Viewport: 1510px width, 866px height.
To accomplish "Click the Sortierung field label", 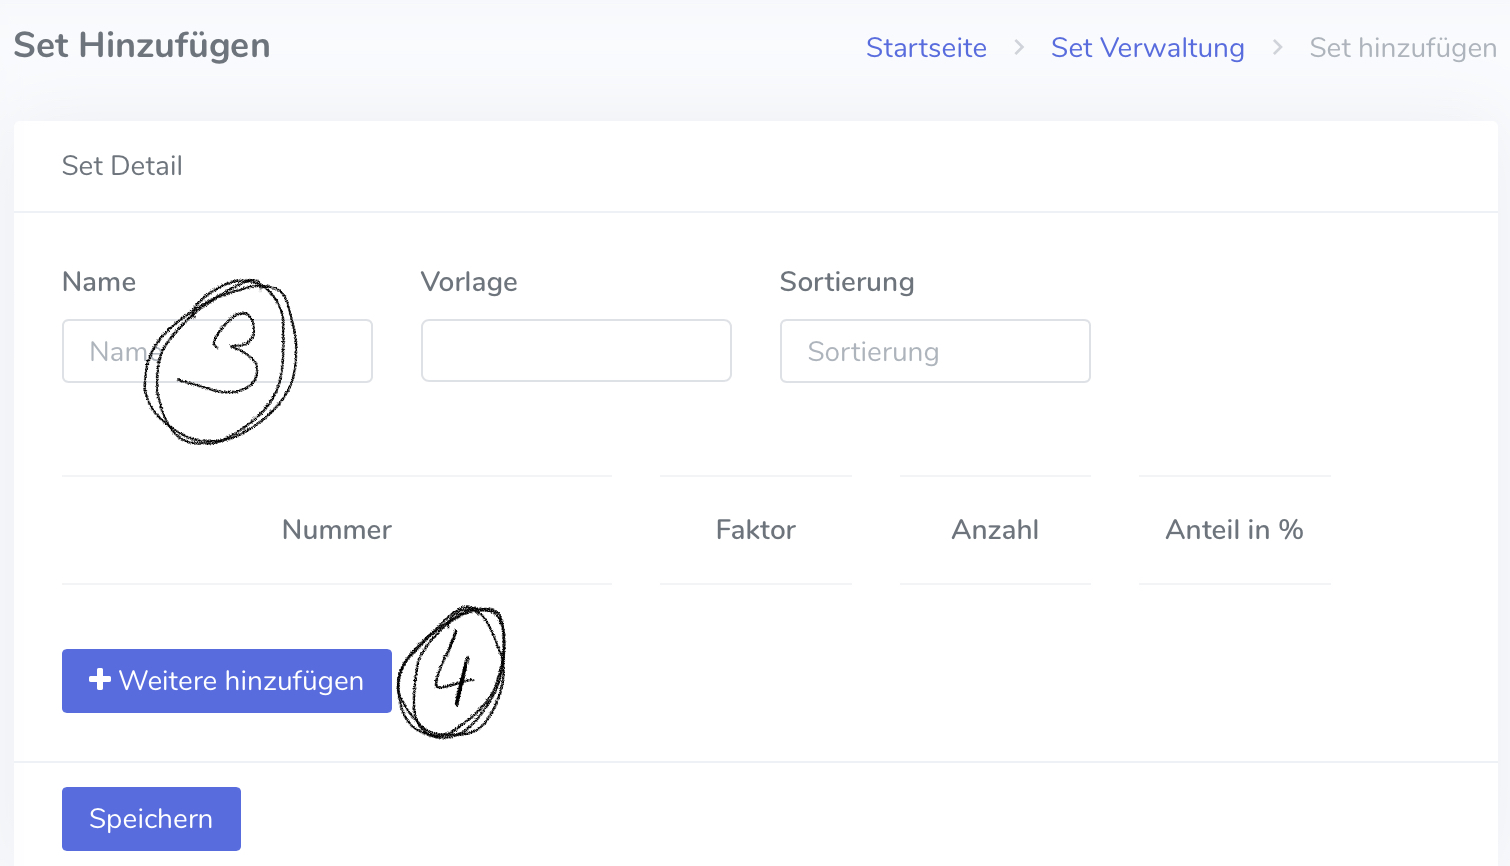I will [847, 282].
